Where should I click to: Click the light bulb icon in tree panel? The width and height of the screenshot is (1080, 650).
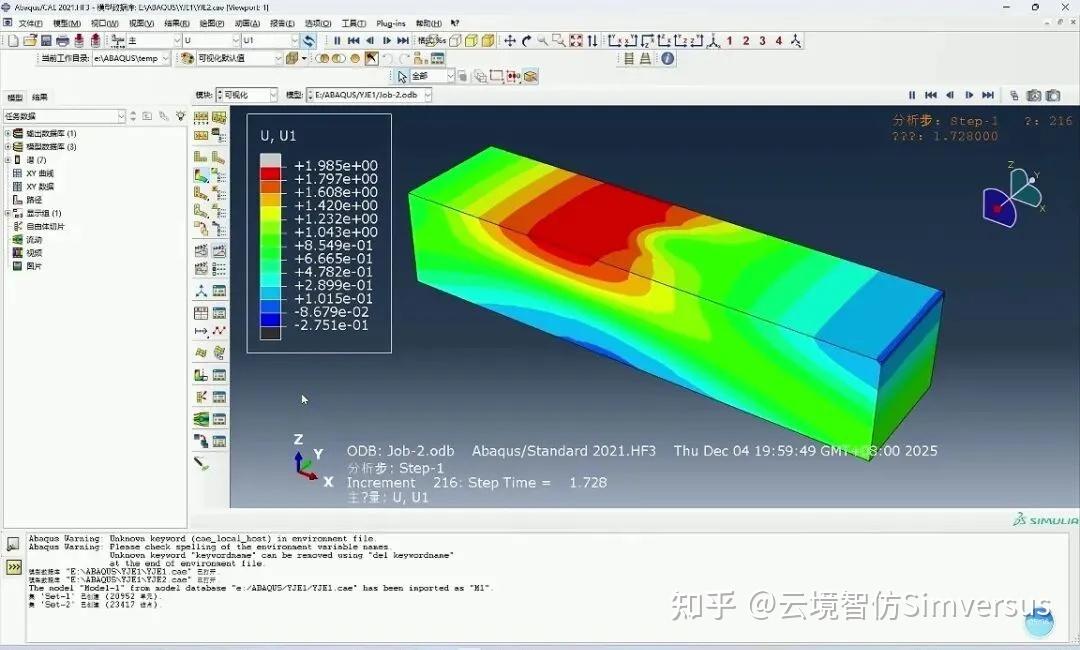click(x=180, y=116)
